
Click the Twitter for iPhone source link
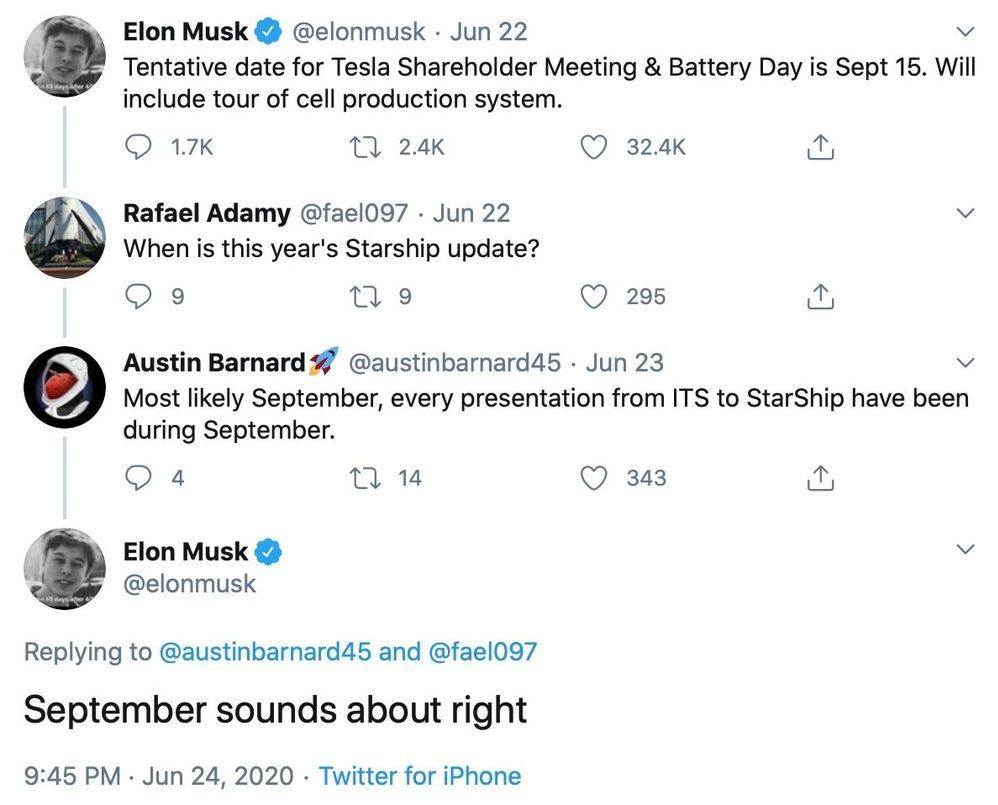click(420, 776)
